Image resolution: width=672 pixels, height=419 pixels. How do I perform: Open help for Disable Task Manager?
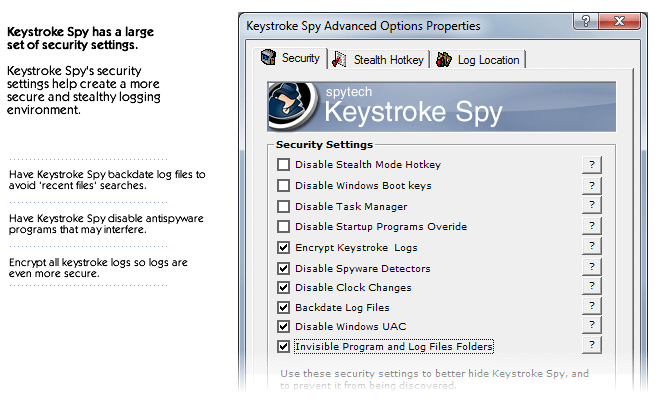pyautogui.click(x=591, y=206)
